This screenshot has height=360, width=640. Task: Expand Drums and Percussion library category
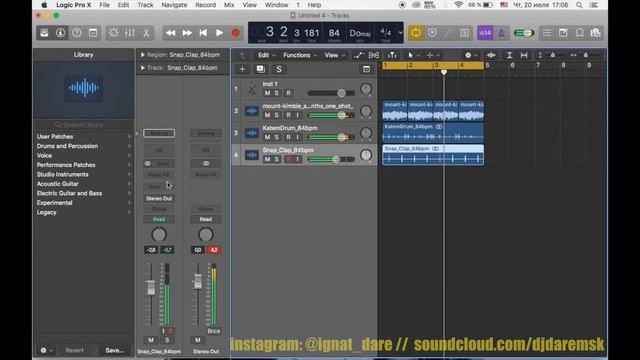click(83, 146)
